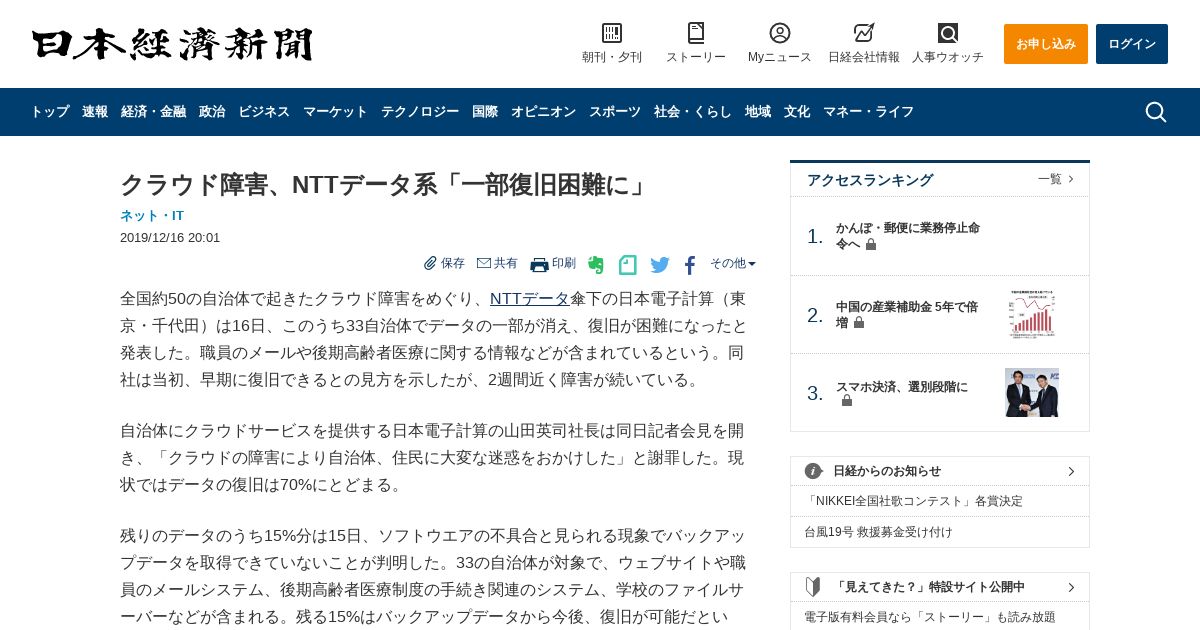1200x630 pixels.
Task: Open the 日経会社情報 chart icon
Action: coord(864,33)
